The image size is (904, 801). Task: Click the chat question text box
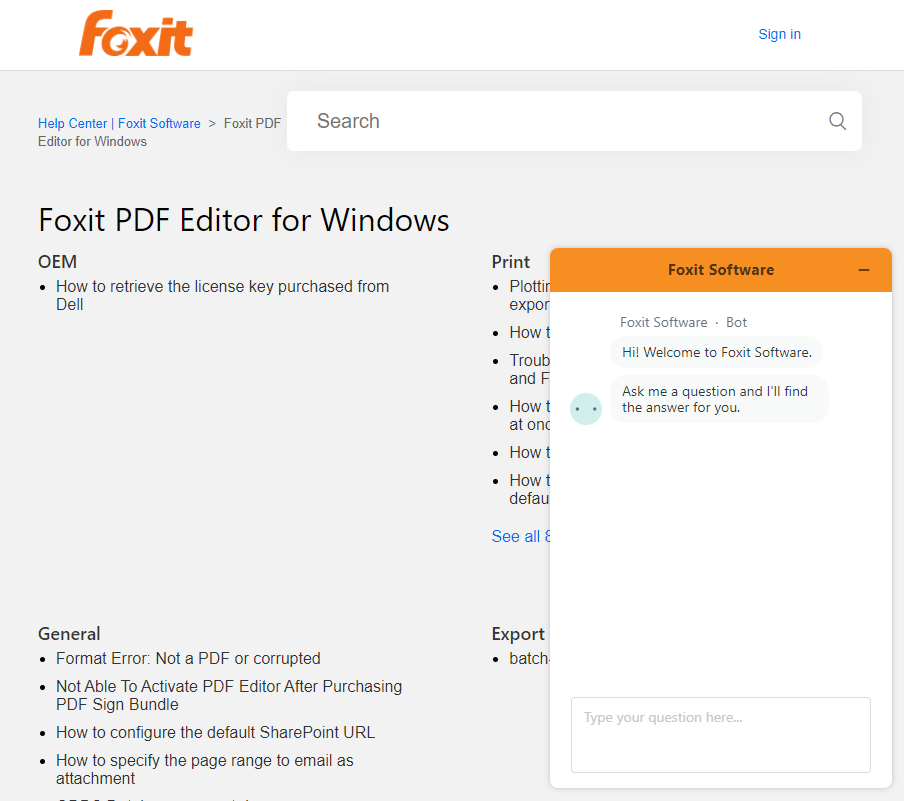click(x=720, y=735)
